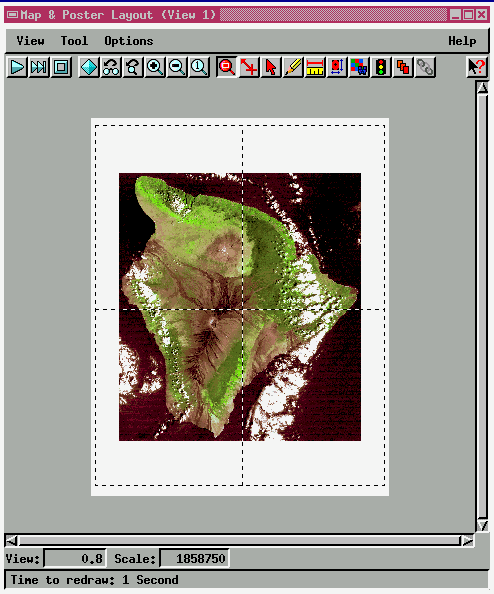Click the traffic light icon button
This screenshot has height=594, width=494.
381,67
